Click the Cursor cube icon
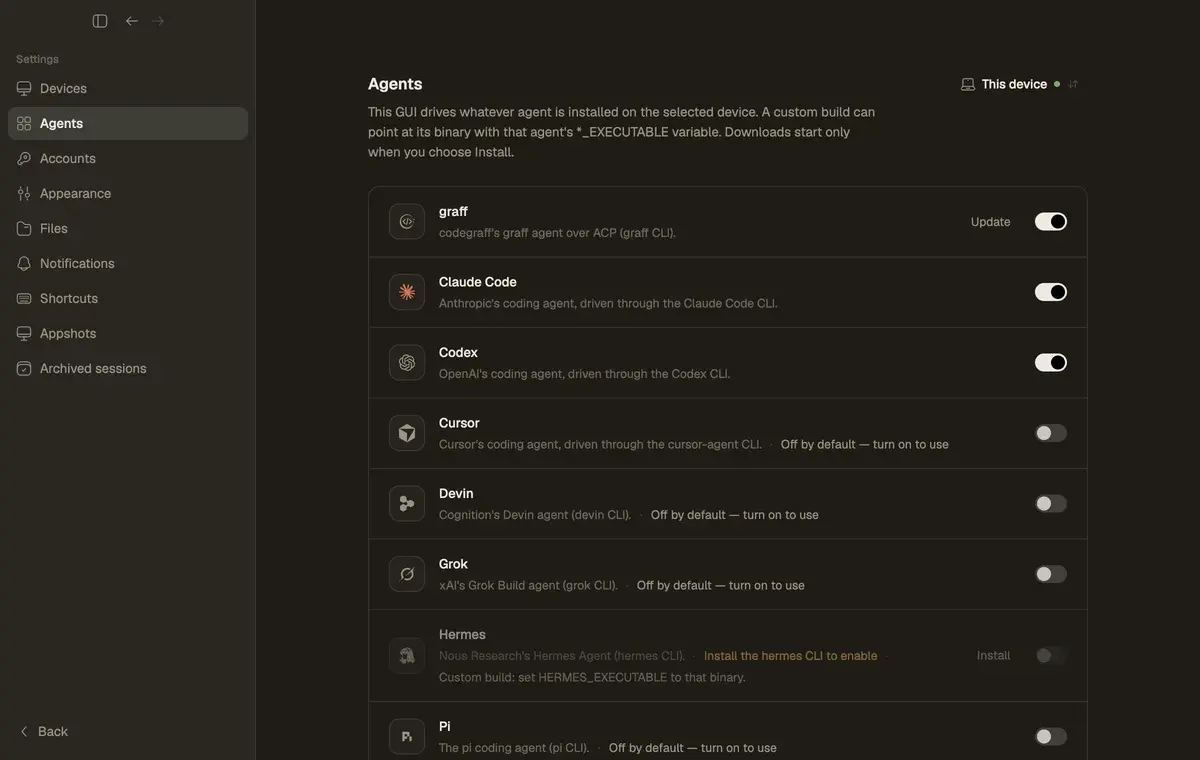 click(407, 433)
